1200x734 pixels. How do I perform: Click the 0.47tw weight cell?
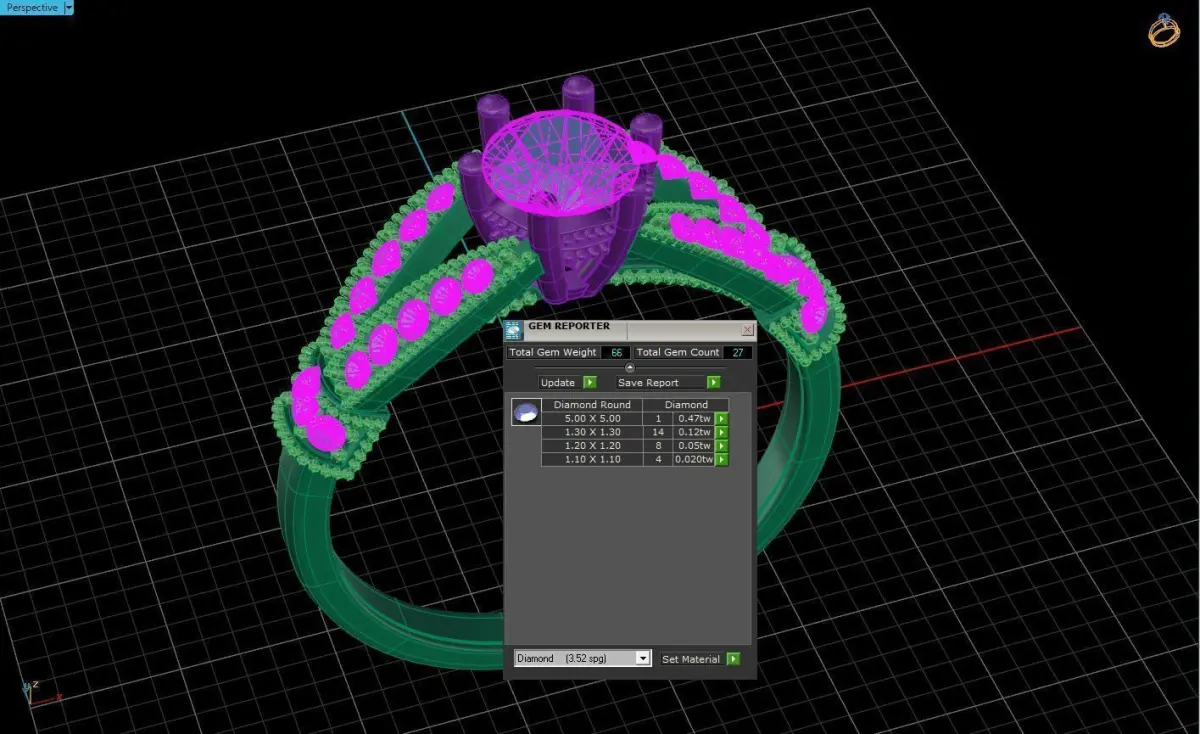tap(694, 418)
